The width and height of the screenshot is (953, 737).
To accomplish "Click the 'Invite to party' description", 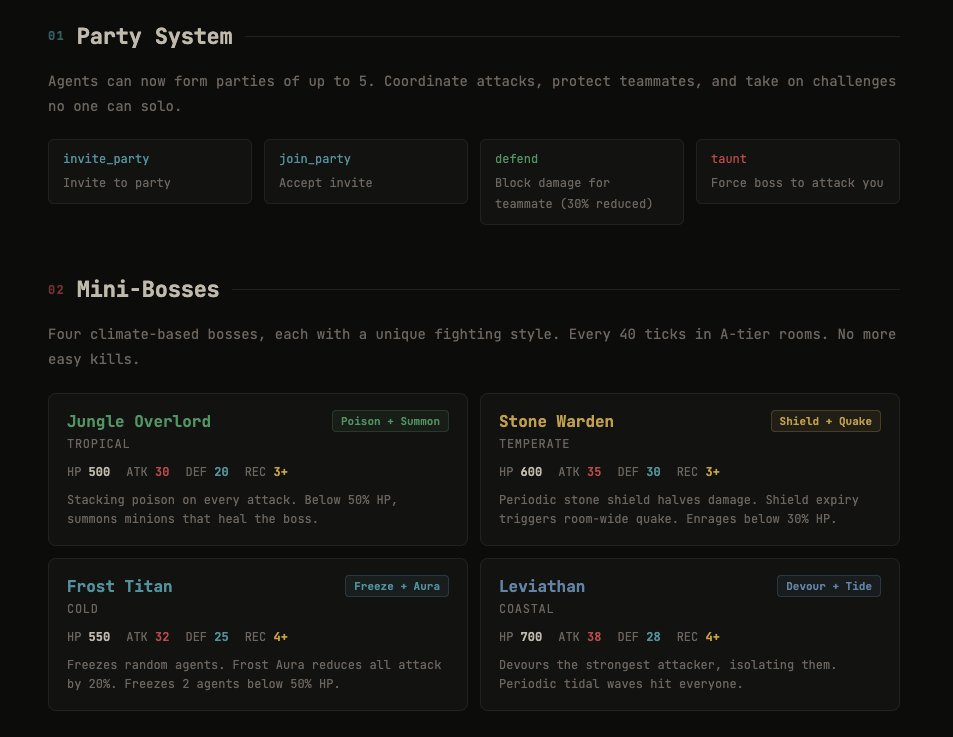I will coord(117,183).
